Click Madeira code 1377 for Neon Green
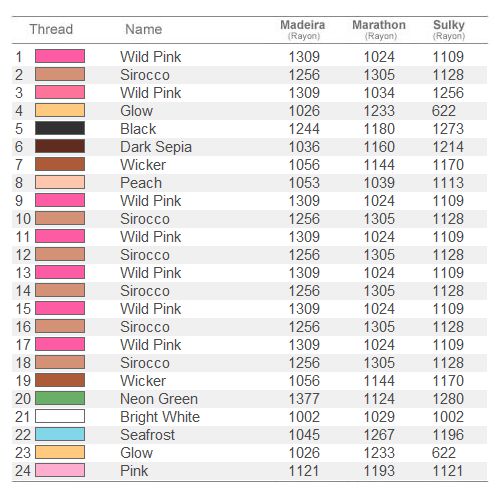Image resolution: width=500 pixels, height=492 pixels. (304, 399)
